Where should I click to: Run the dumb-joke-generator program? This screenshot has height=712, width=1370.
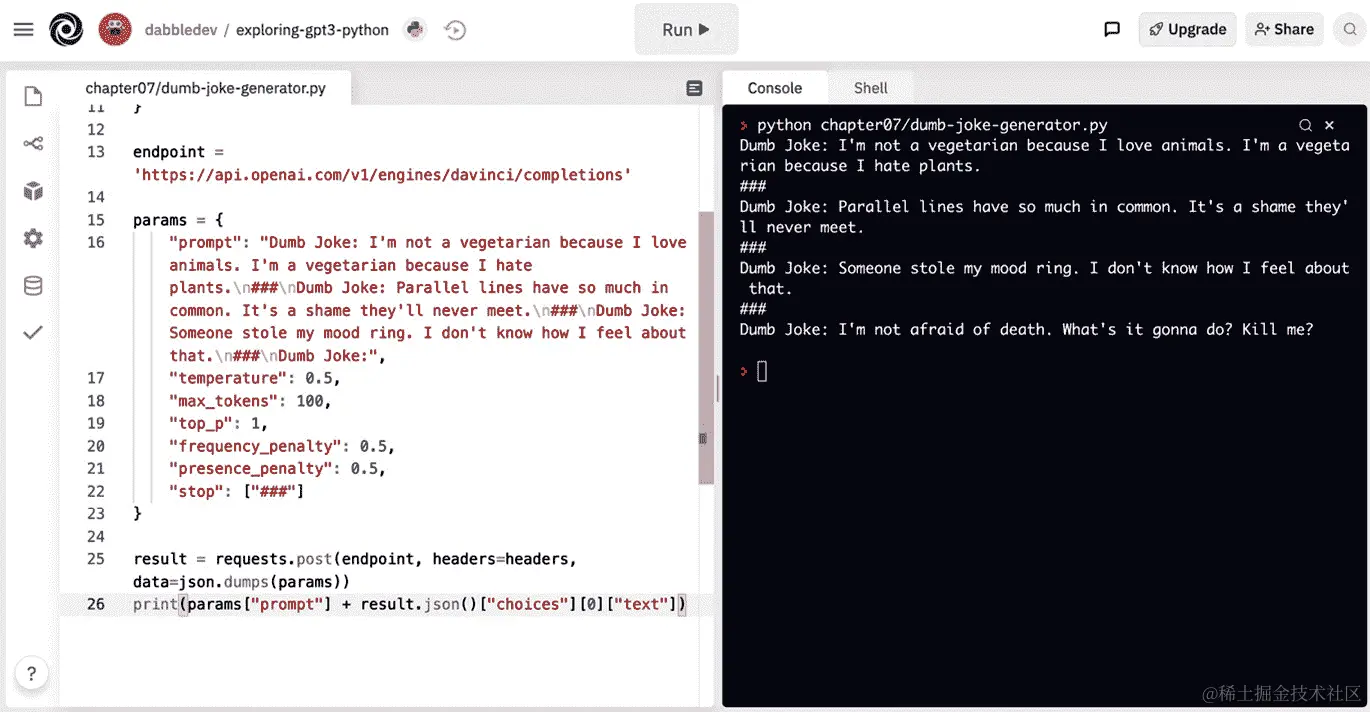pyautogui.click(x=686, y=29)
